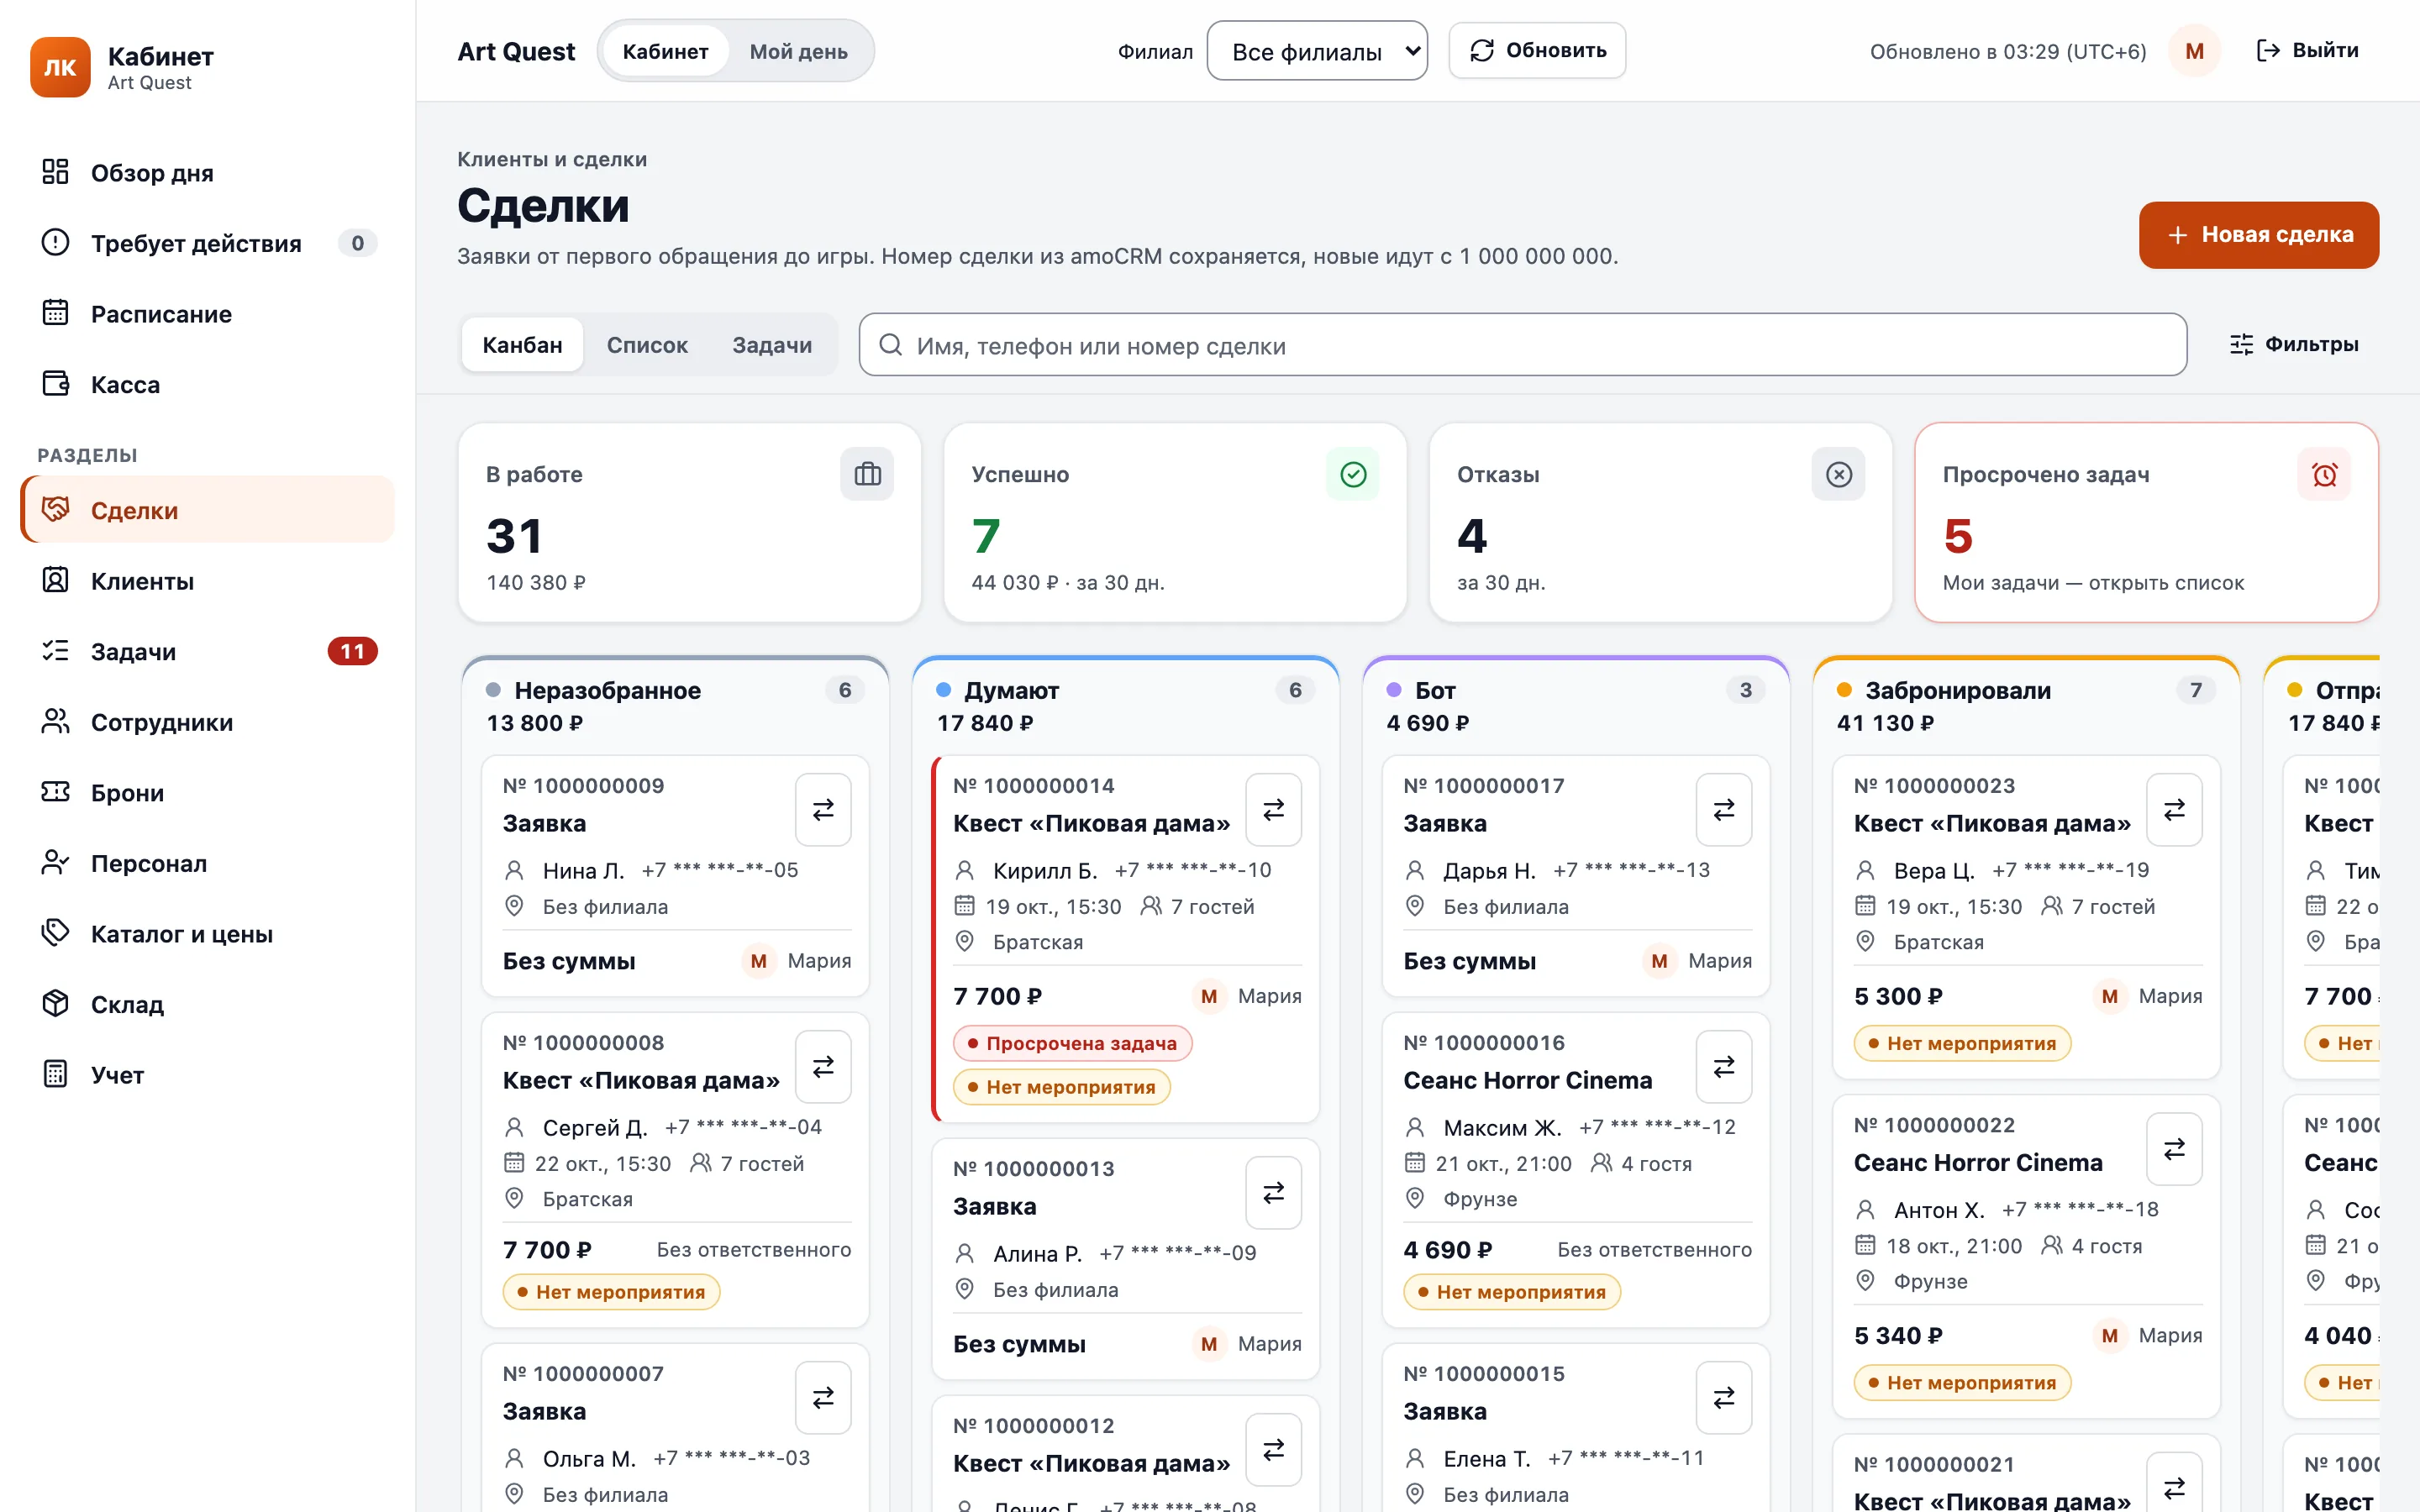Switch to Список view tab

click(x=647, y=345)
